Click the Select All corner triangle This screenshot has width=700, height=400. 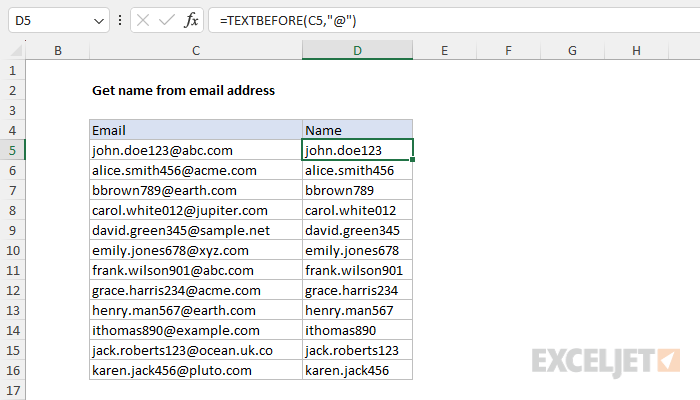17,50
